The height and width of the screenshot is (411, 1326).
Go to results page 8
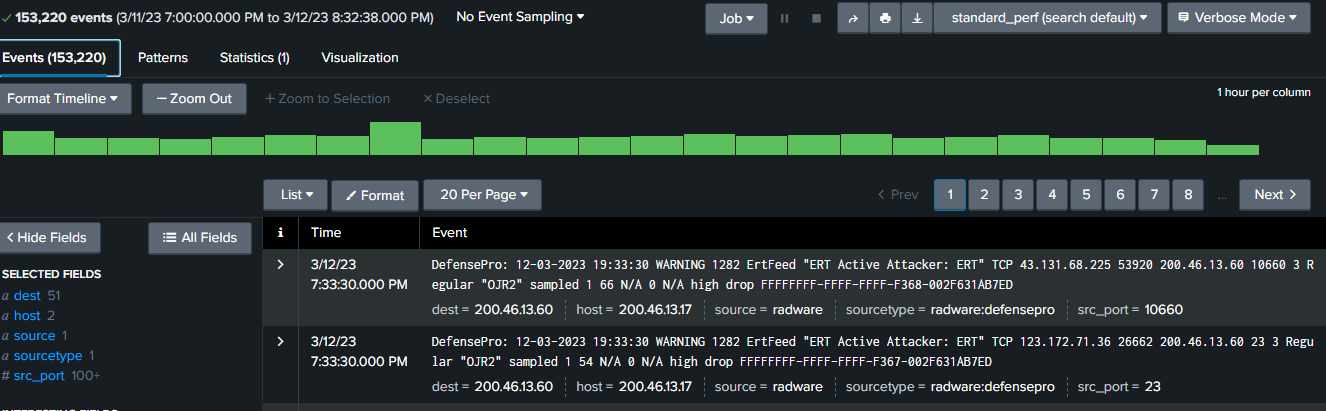(x=1188, y=195)
